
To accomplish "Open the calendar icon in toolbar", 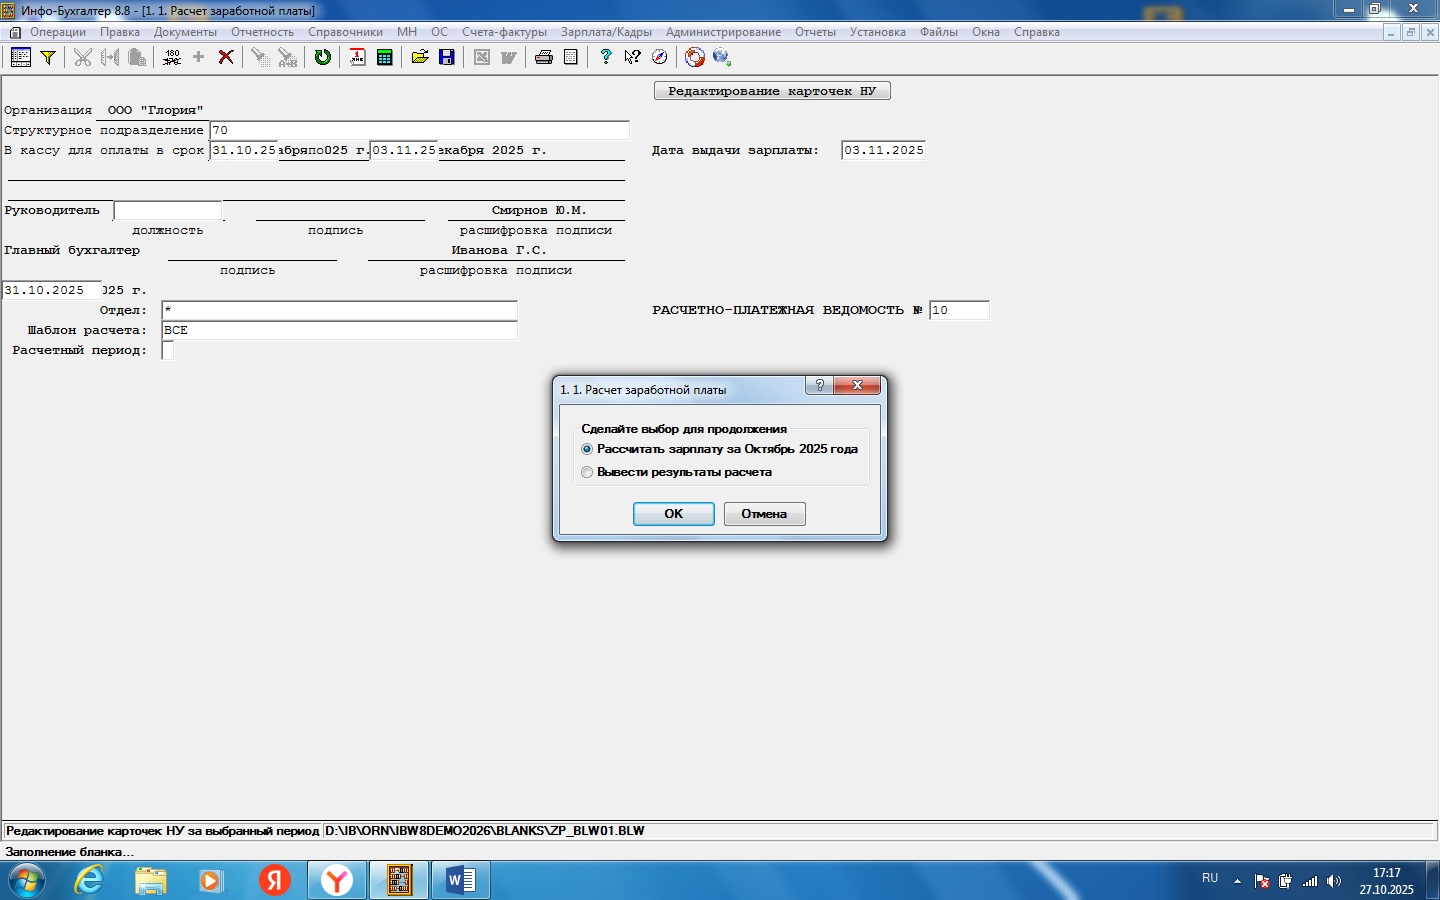I will click(357, 57).
